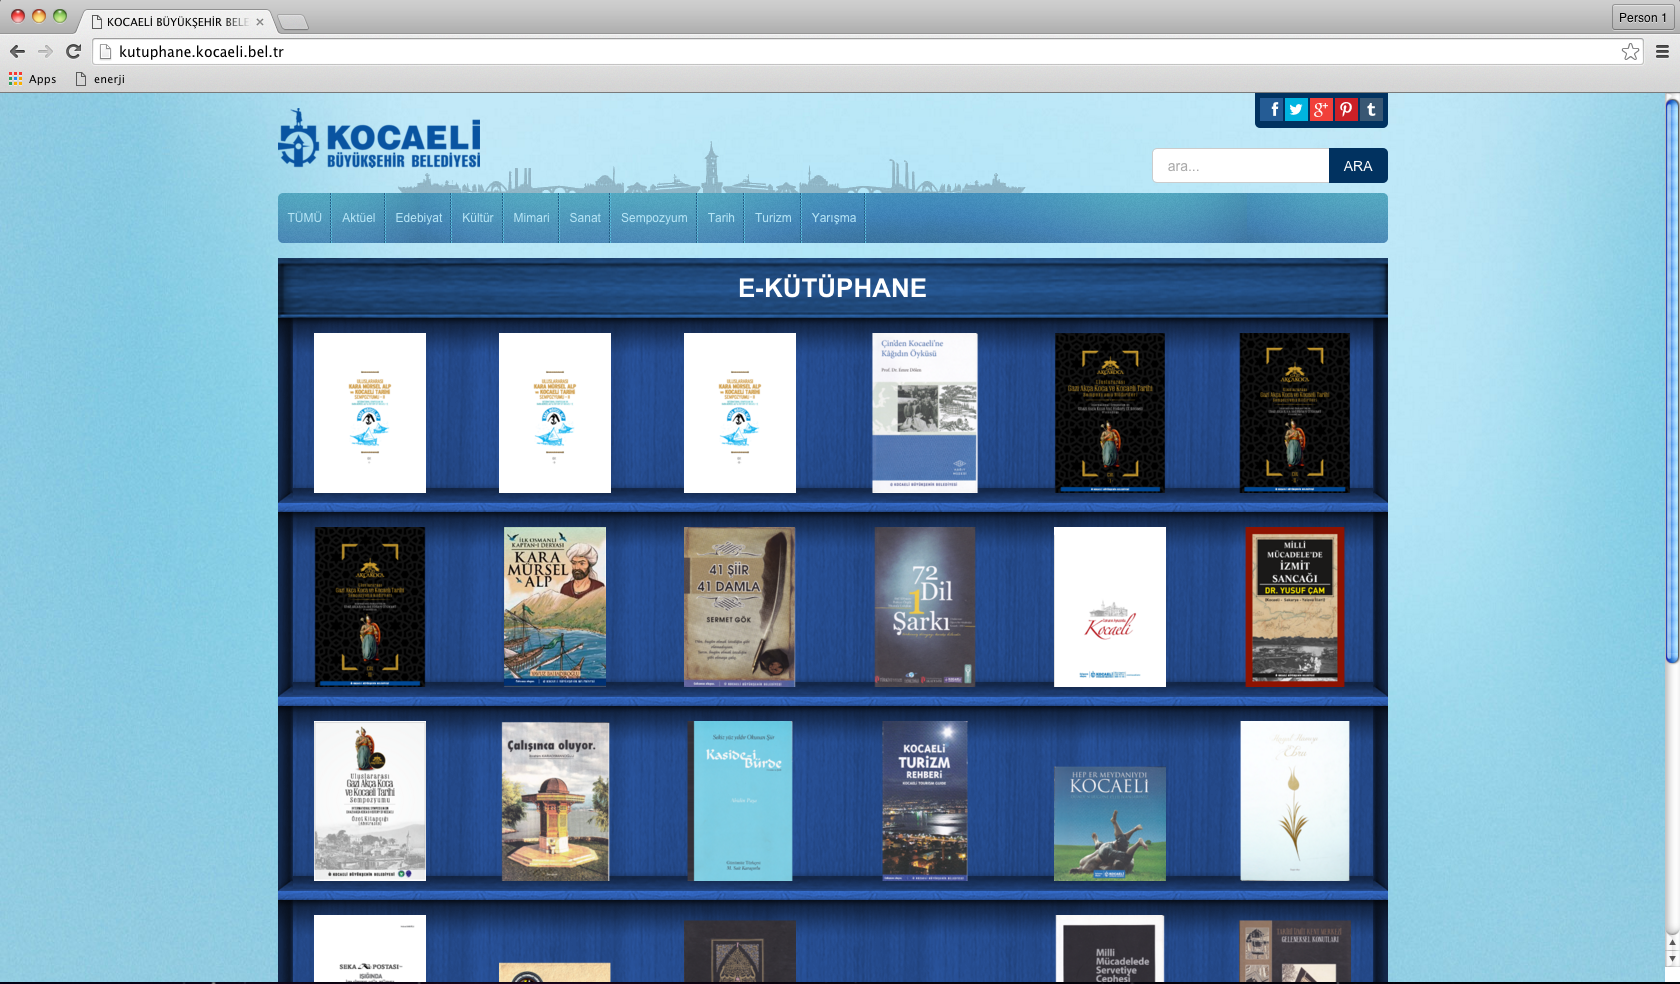Click the page vertical scrollbar
This screenshot has height=984, width=1680.
tap(1671, 380)
